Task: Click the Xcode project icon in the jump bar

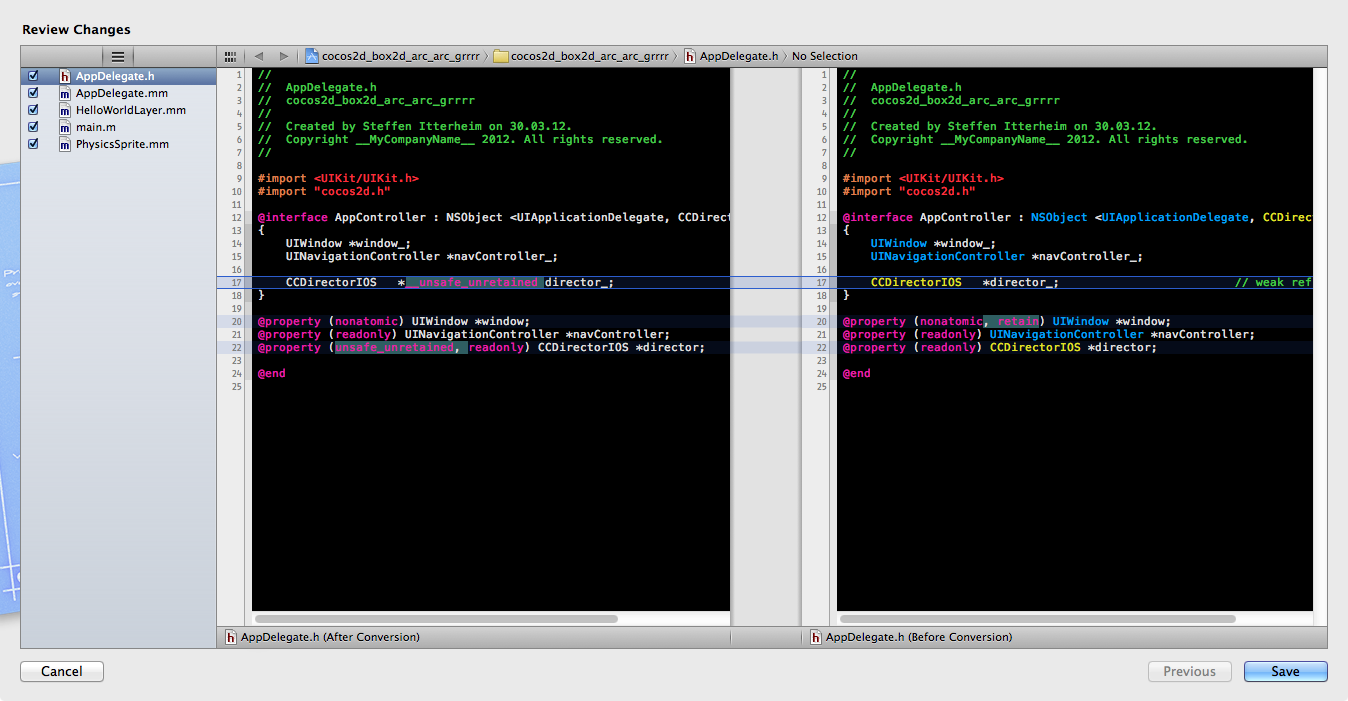Action: pyautogui.click(x=312, y=57)
